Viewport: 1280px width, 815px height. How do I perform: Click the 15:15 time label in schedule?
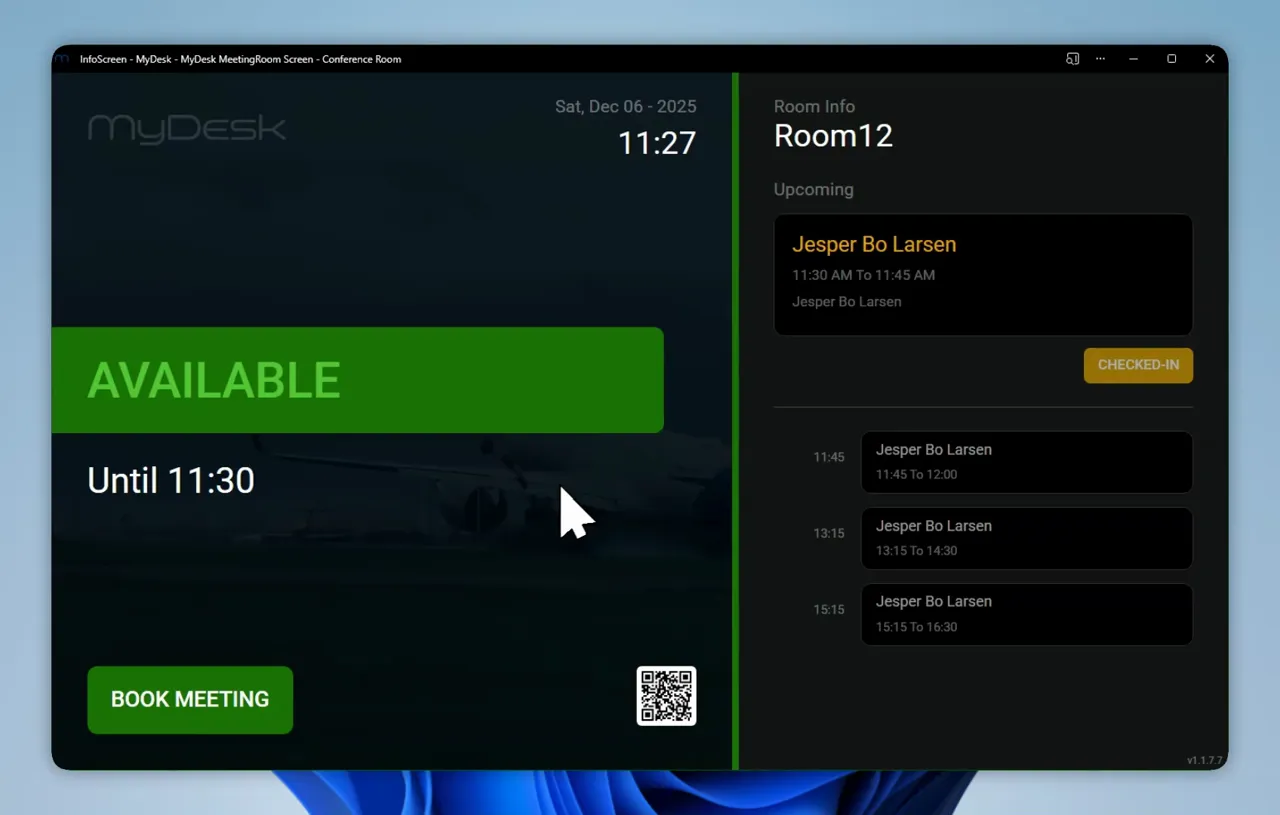click(829, 609)
